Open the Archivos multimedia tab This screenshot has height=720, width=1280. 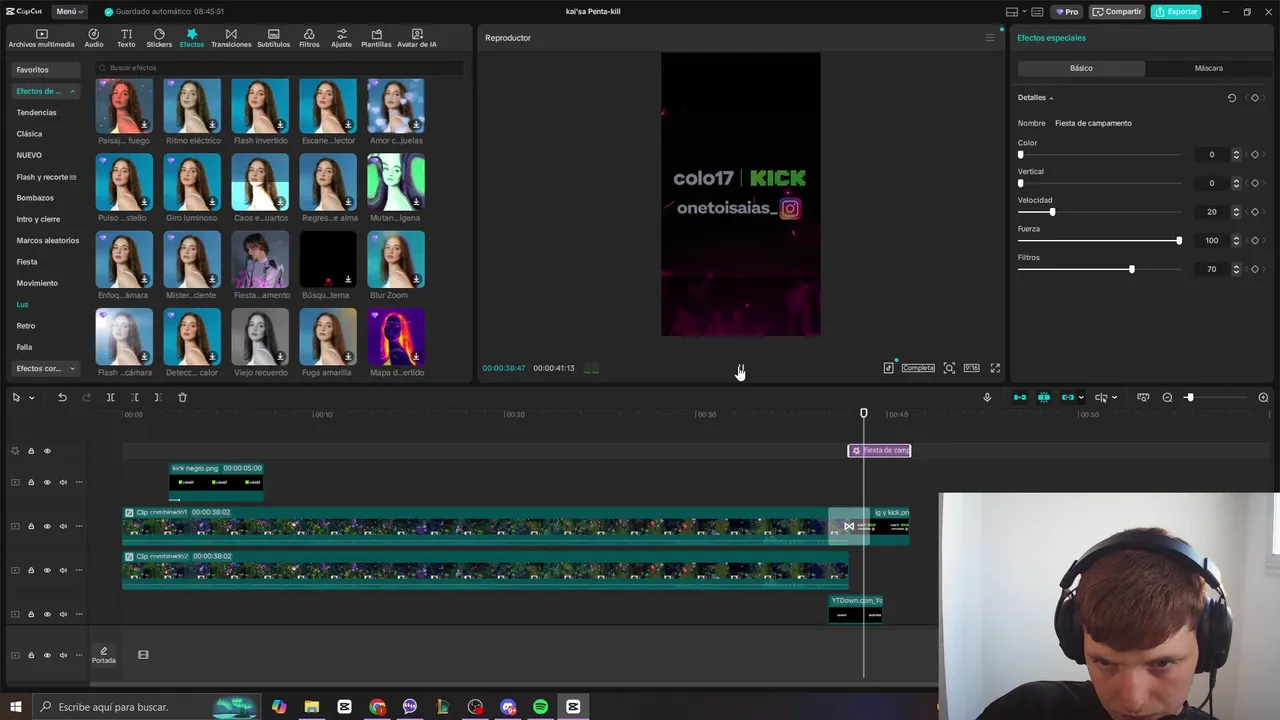pyautogui.click(x=41, y=38)
